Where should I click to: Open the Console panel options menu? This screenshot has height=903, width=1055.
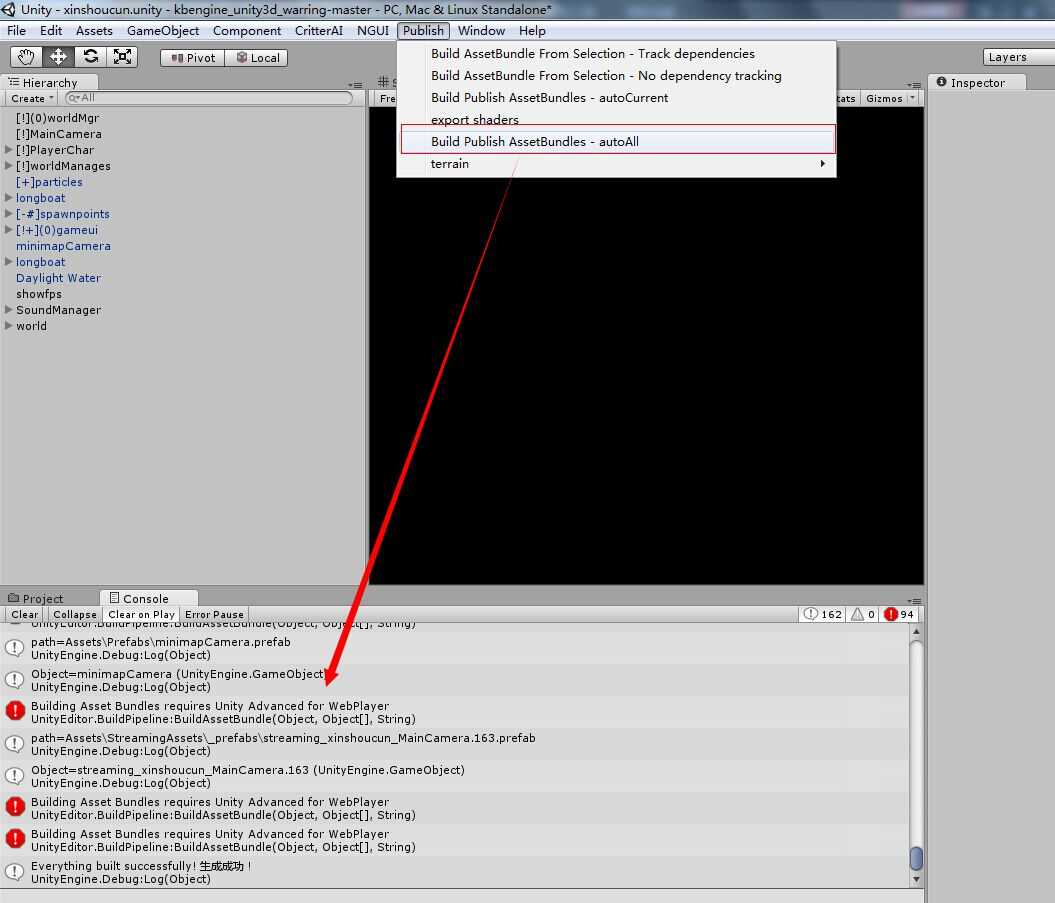(914, 600)
